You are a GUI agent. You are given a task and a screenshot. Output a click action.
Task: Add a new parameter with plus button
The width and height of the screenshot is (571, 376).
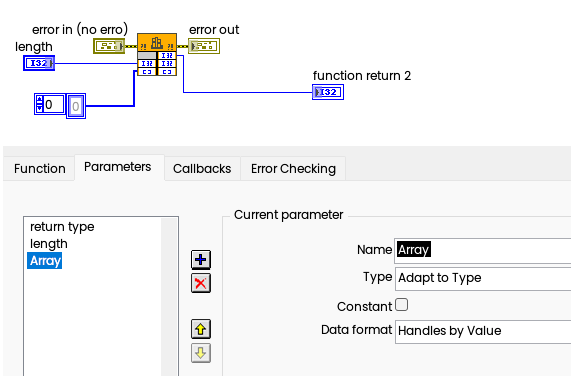click(201, 260)
